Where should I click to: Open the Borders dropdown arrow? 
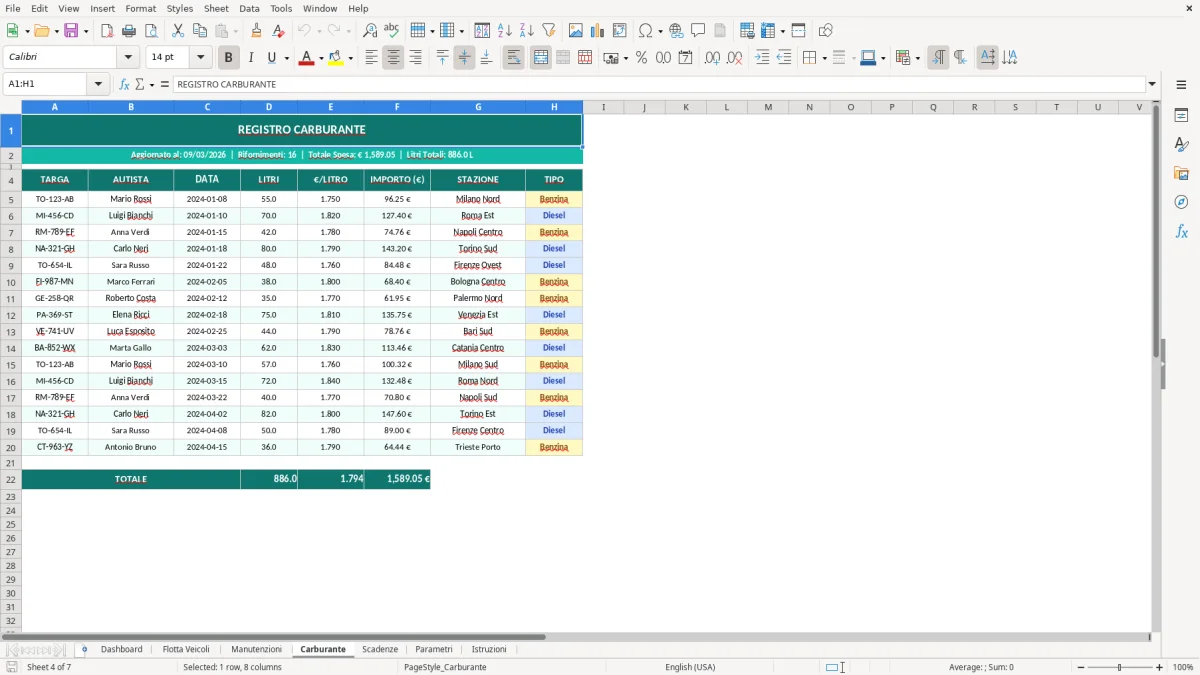point(824,58)
